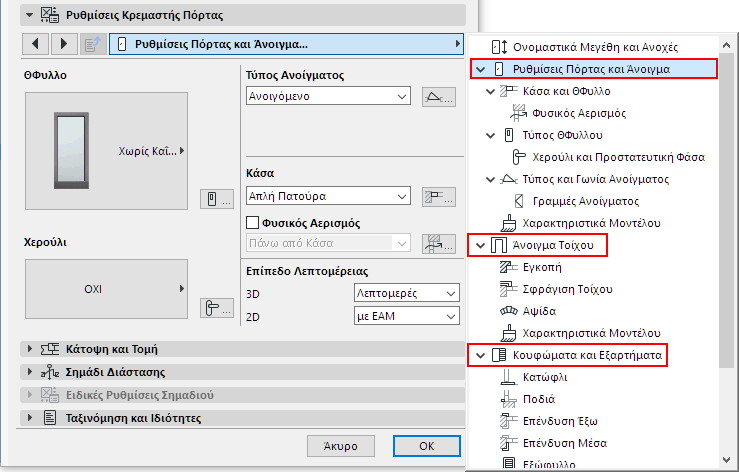Click frame settings icon beside Απλή Πατούρα
The width and height of the screenshot is (739, 472).
pos(433,196)
